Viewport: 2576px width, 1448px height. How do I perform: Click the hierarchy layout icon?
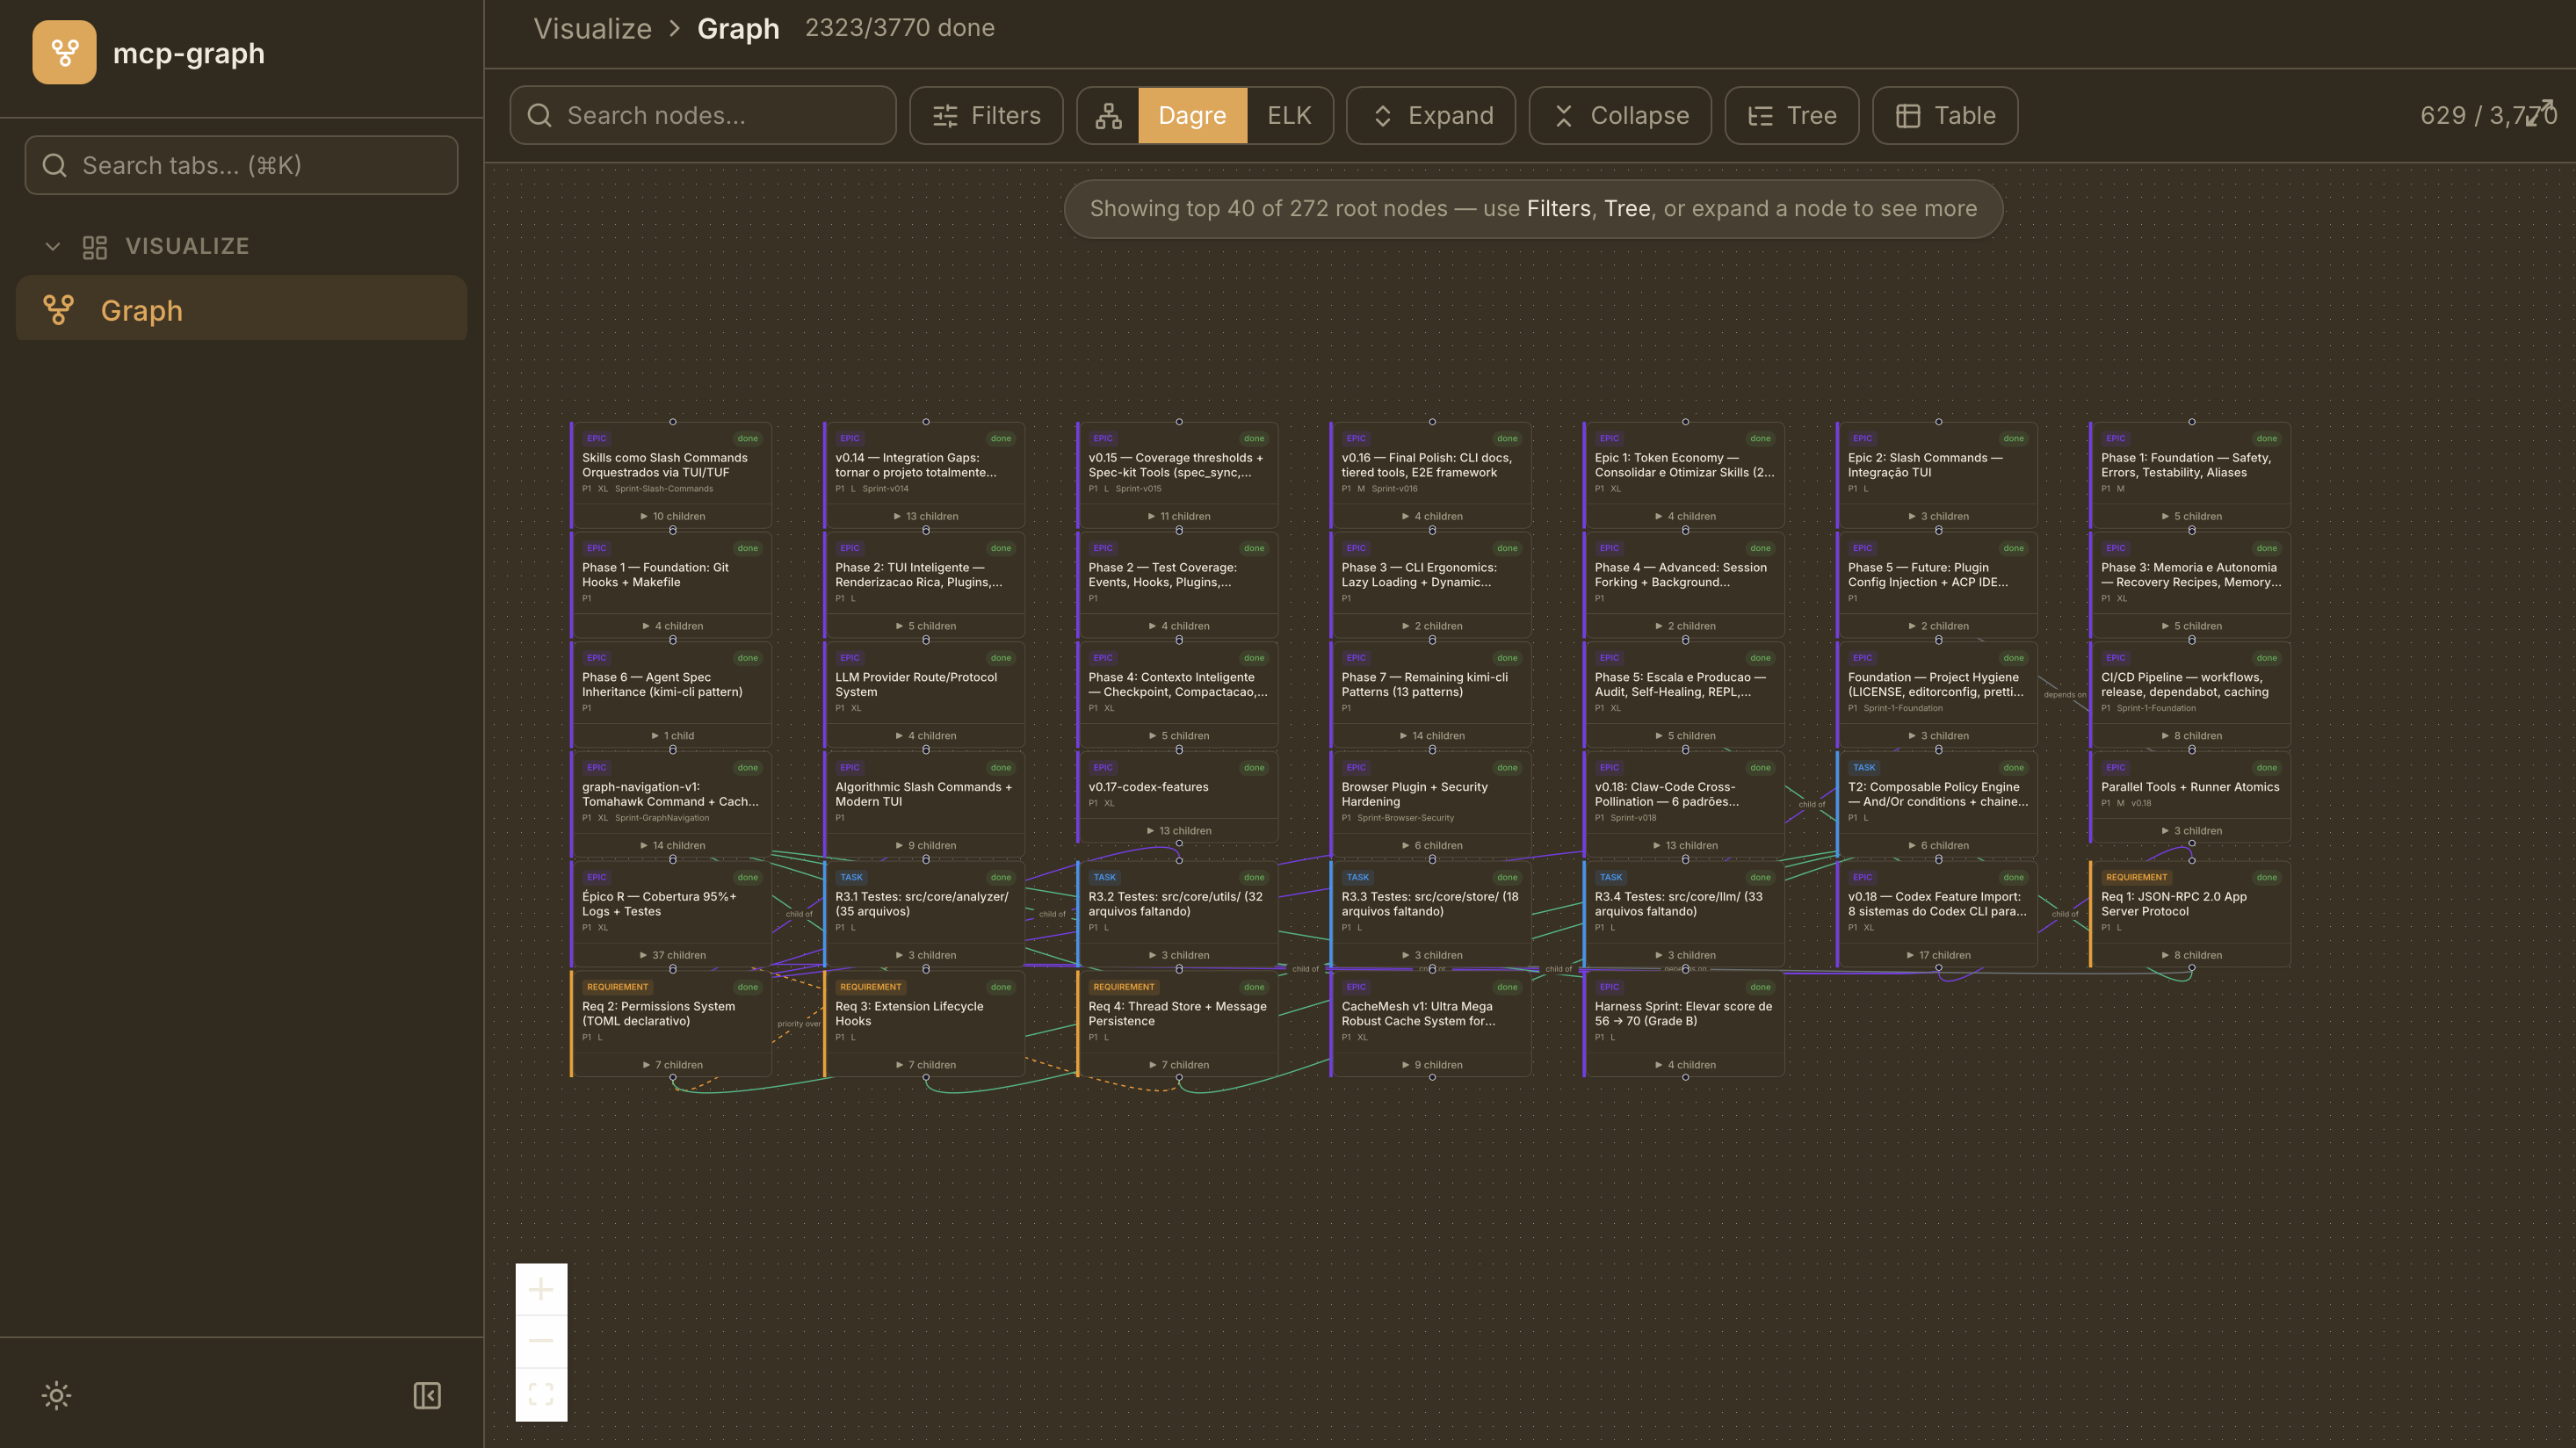click(1108, 116)
